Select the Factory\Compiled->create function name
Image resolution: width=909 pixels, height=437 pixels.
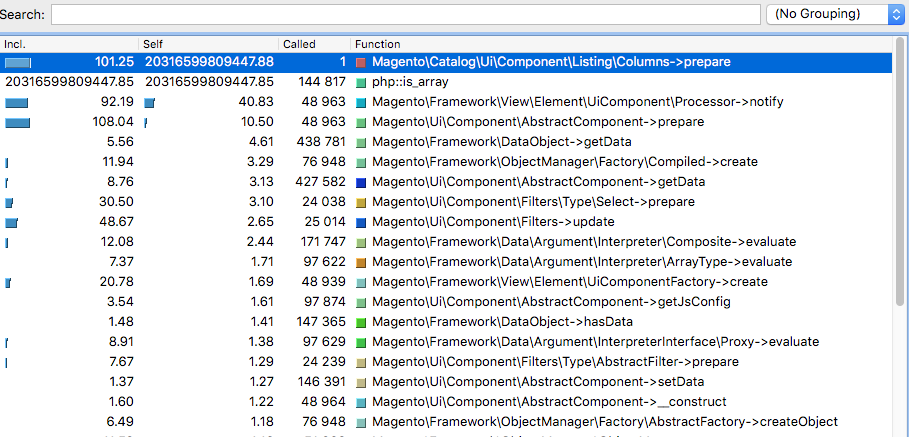click(565, 162)
